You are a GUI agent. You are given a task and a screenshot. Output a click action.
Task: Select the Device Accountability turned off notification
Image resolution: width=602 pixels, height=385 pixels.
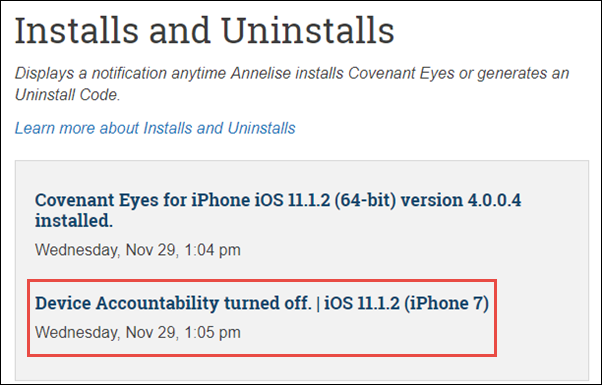[262, 303]
